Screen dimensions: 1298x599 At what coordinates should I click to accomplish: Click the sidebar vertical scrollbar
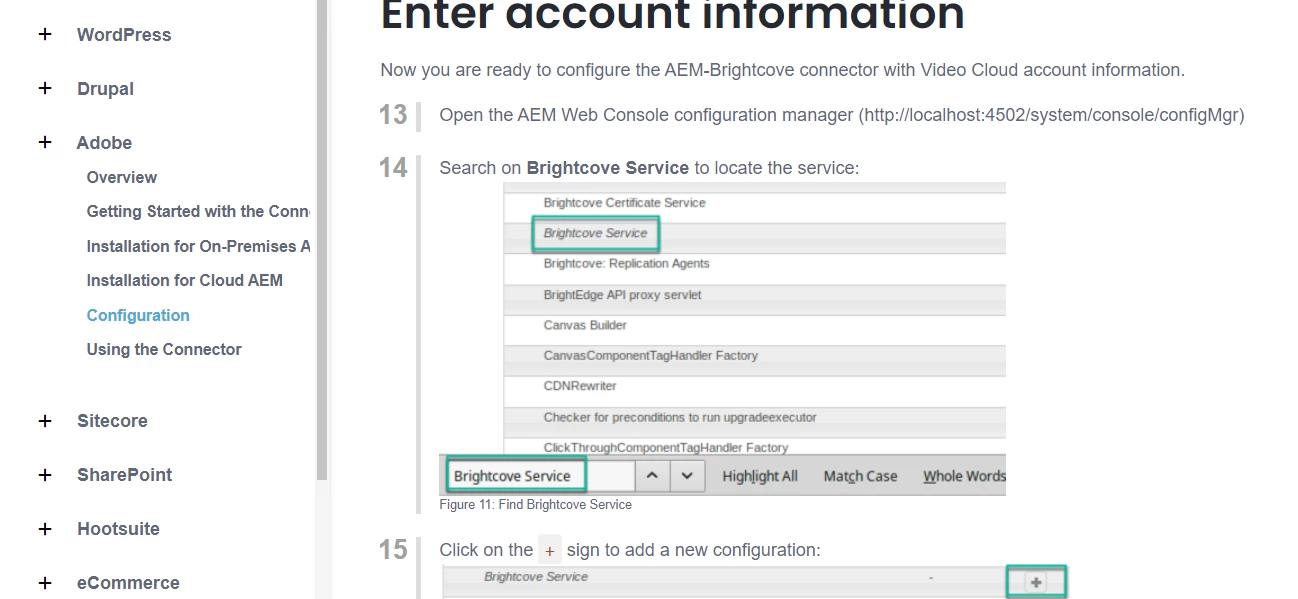(x=322, y=240)
